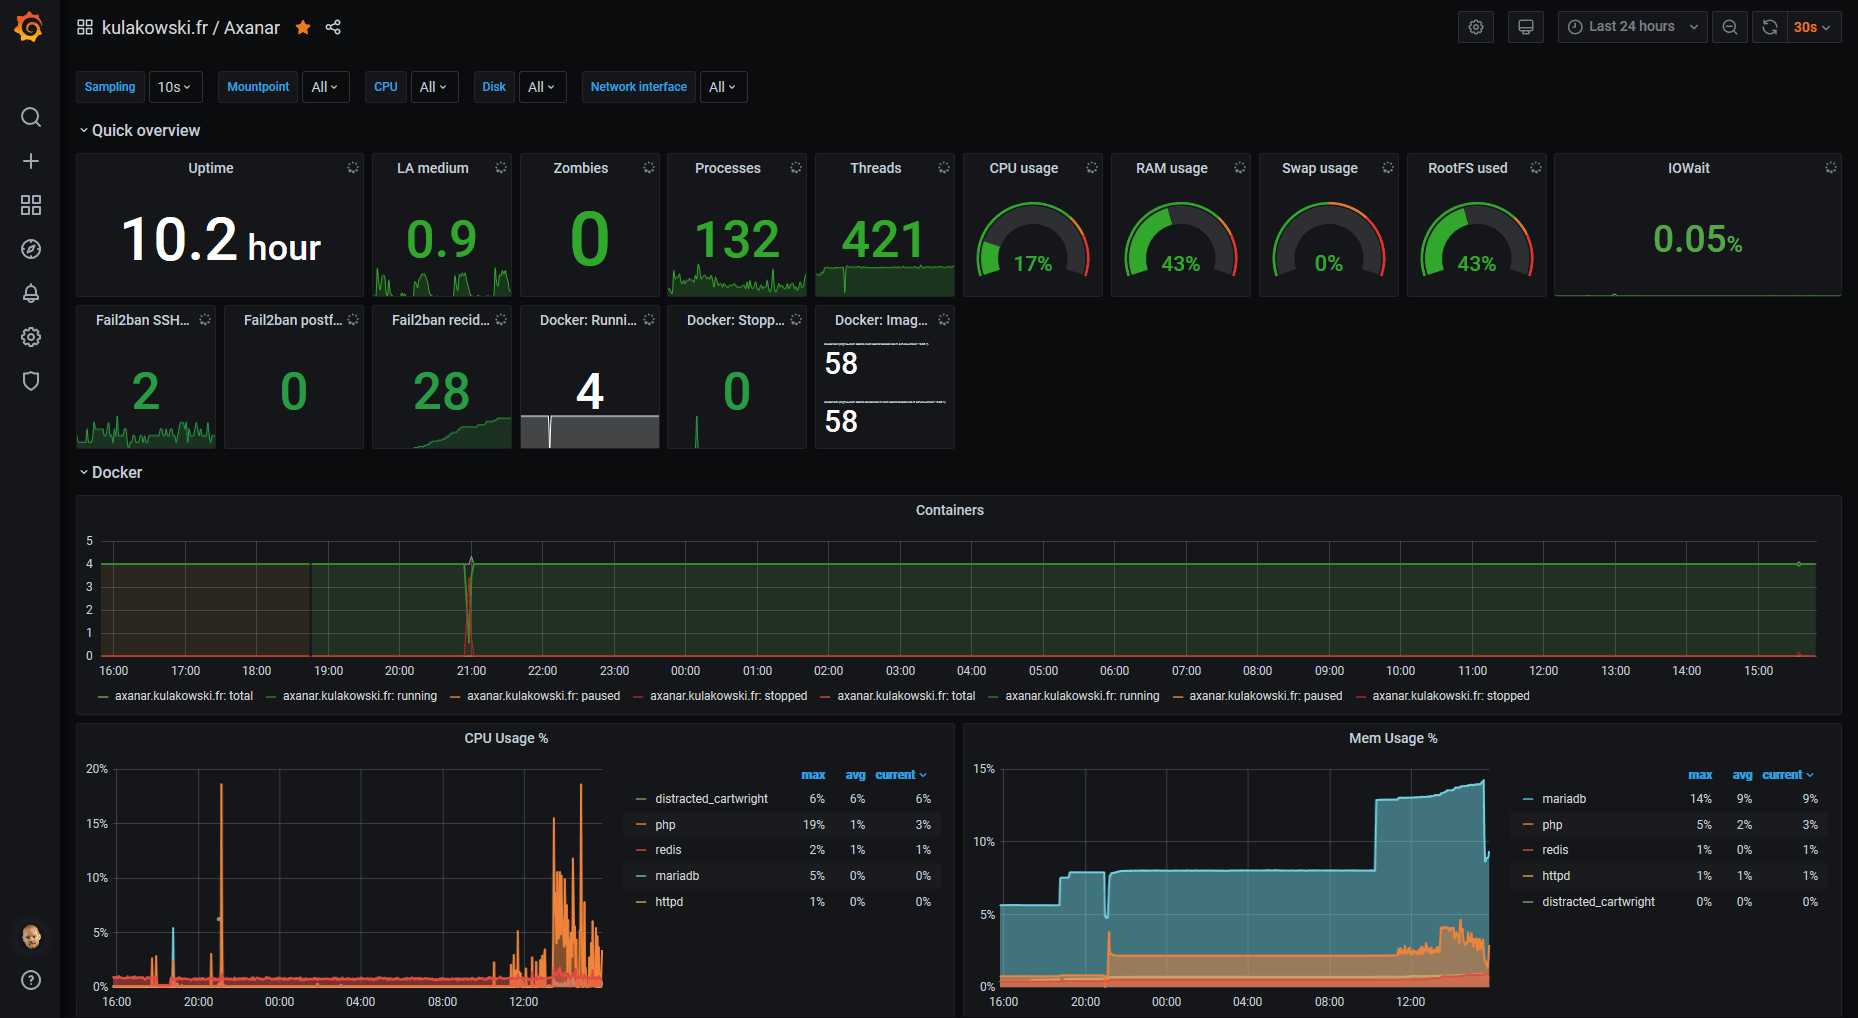This screenshot has height=1018, width=1858.
Task: Sort CPU Usage legend by max column
Action: click(813, 775)
